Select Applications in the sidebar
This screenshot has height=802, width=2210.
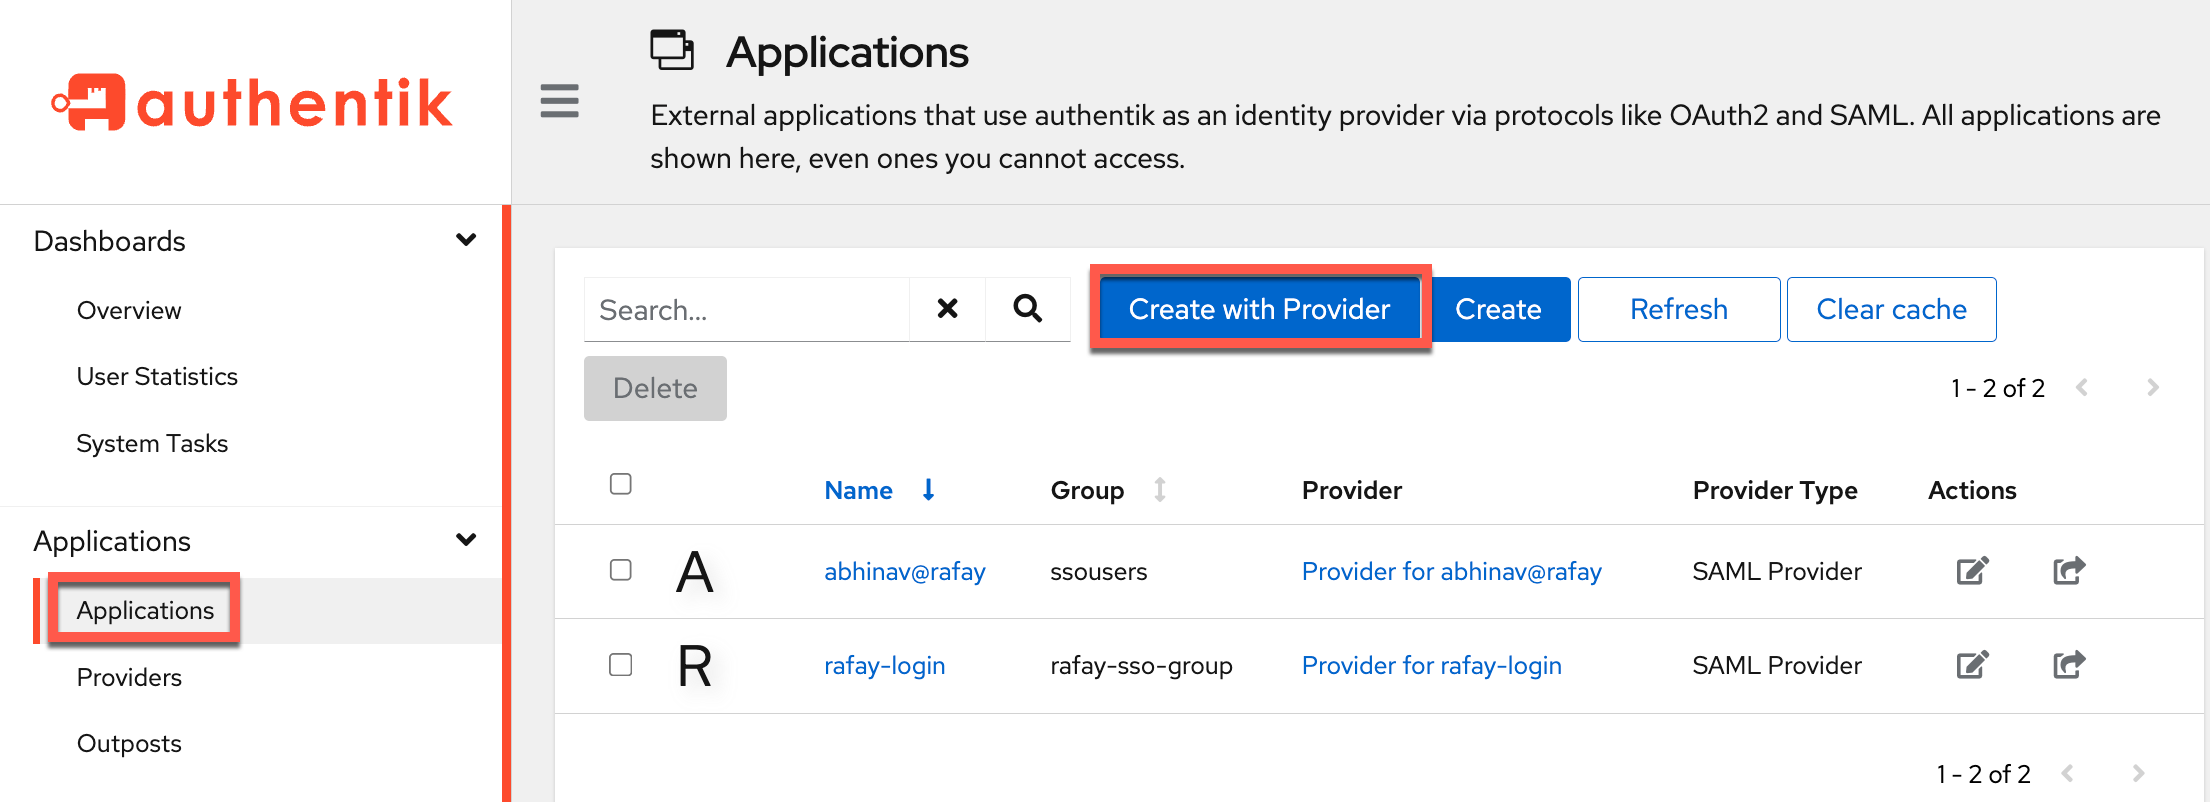tap(145, 610)
